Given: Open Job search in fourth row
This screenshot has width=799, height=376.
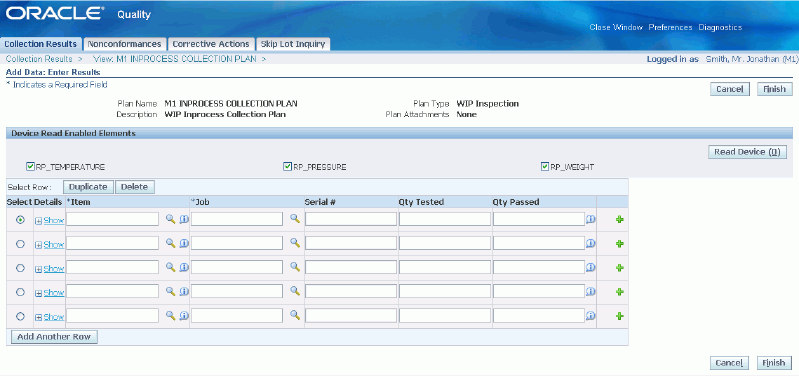Looking at the screenshot, I should (x=295, y=290).
